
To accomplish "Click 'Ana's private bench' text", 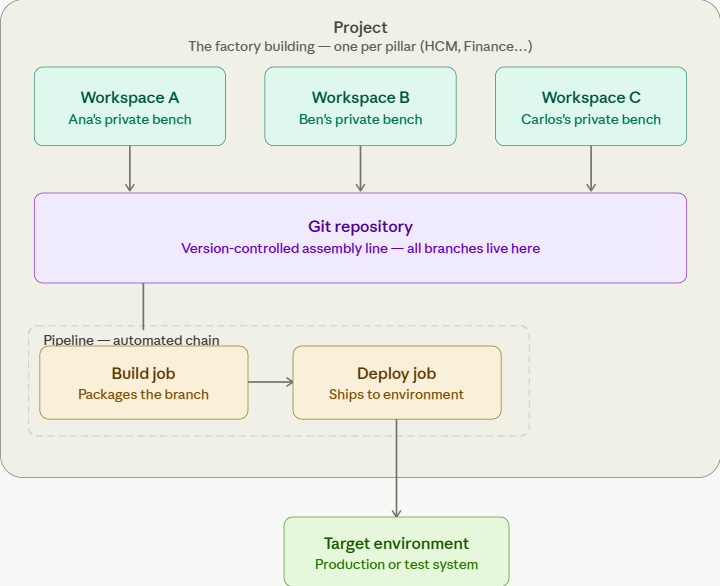I will pyautogui.click(x=130, y=119).
